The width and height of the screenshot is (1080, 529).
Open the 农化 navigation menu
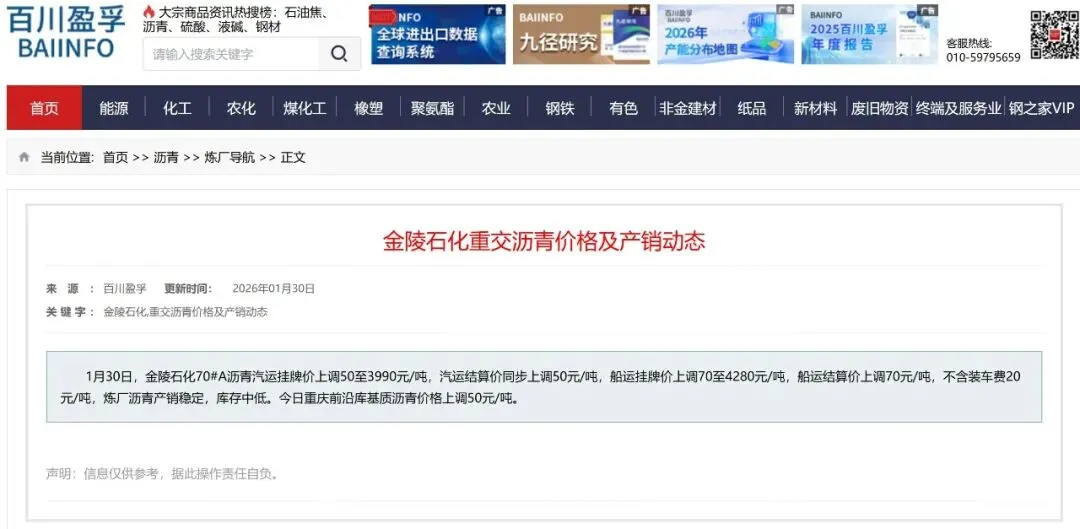coord(241,108)
